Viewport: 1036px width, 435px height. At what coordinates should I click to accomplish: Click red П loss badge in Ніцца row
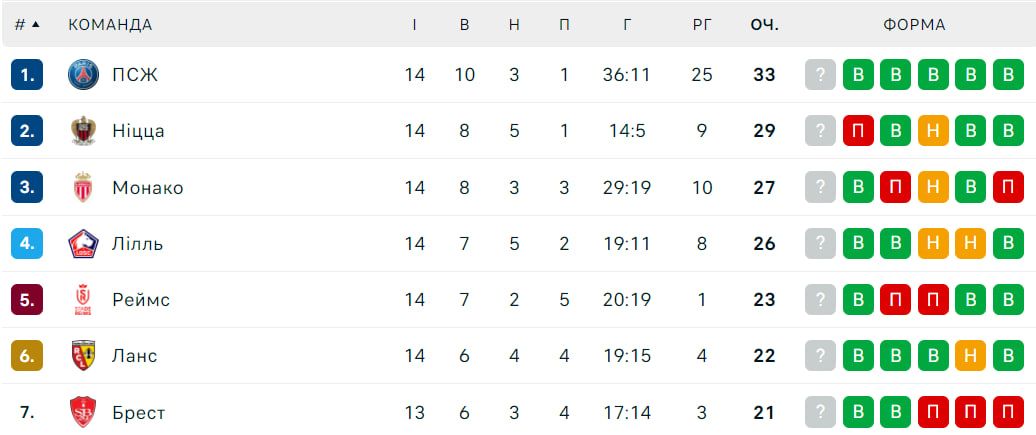(x=858, y=131)
